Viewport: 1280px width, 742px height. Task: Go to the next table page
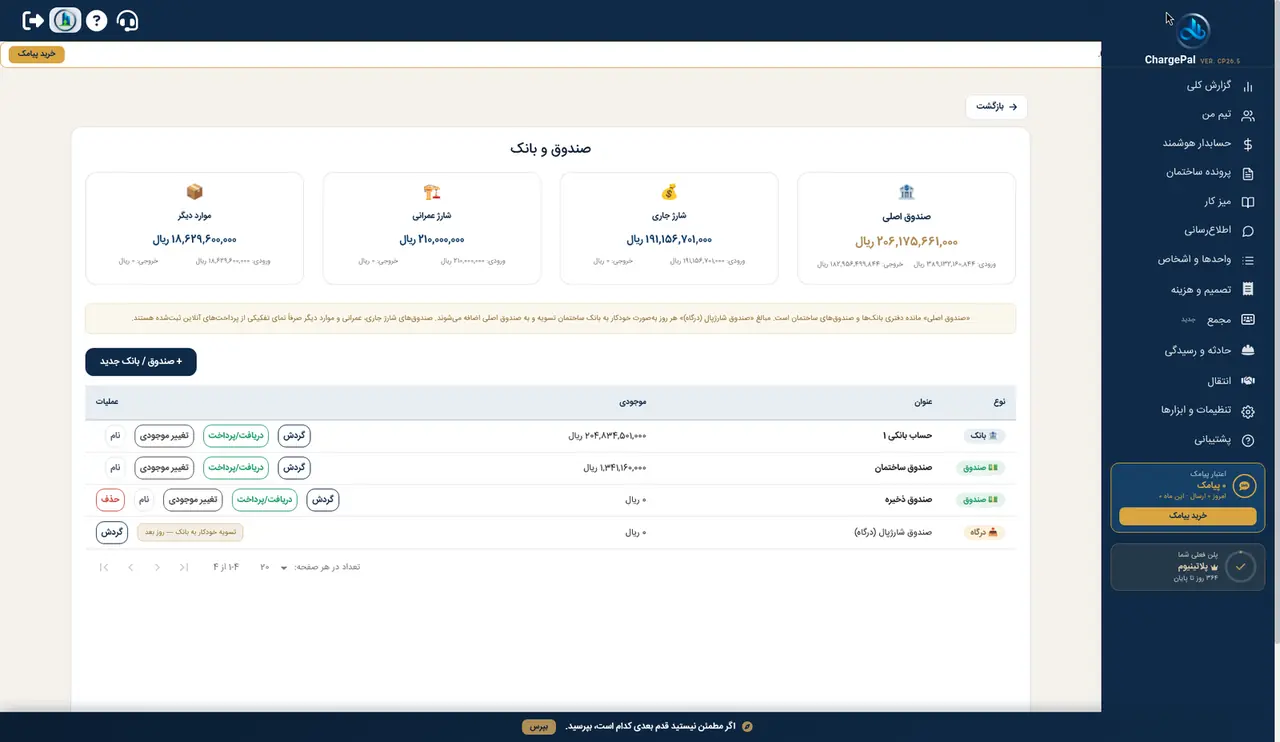coord(130,567)
